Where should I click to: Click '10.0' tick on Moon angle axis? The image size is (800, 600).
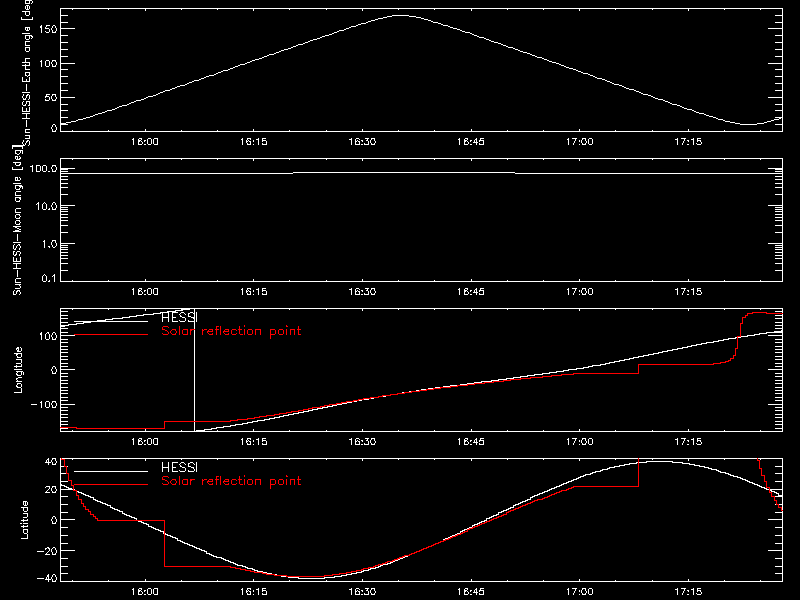[x=46, y=206]
